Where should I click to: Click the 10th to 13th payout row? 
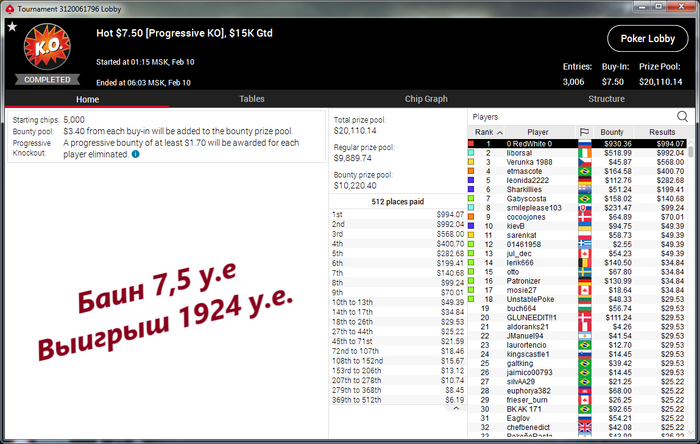pos(398,302)
